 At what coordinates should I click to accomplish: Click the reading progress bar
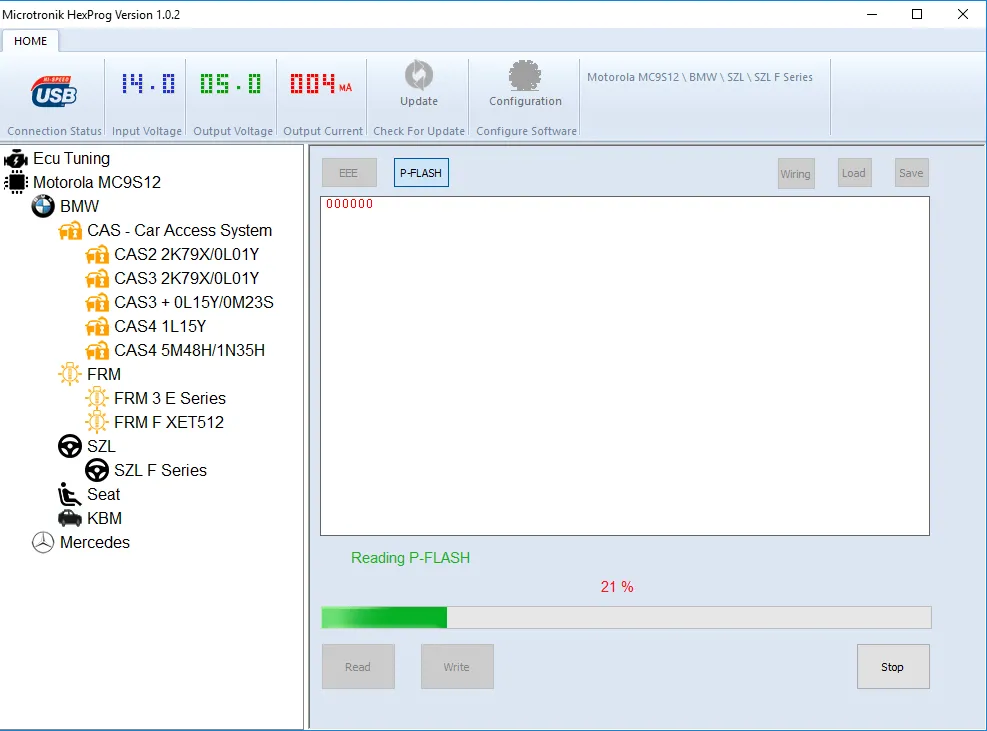tap(626, 618)
